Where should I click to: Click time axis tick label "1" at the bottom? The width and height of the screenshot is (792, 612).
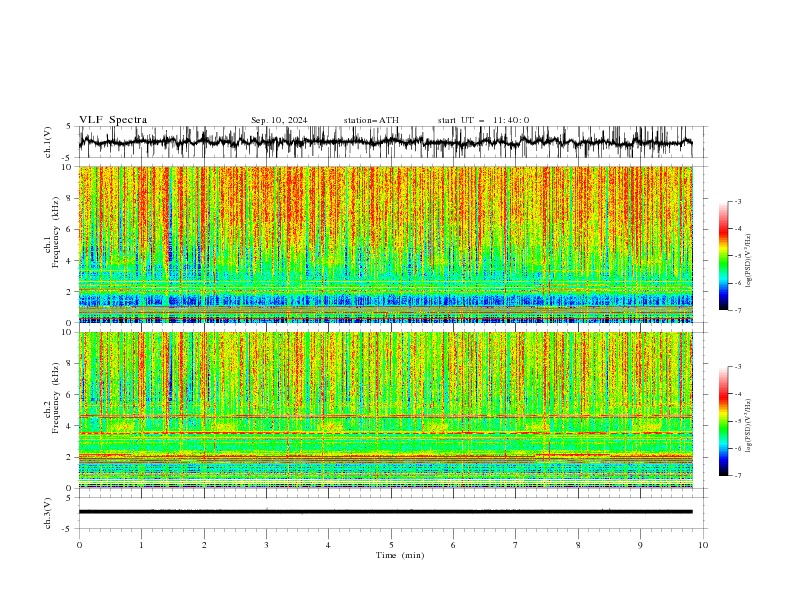pos(141,545)
